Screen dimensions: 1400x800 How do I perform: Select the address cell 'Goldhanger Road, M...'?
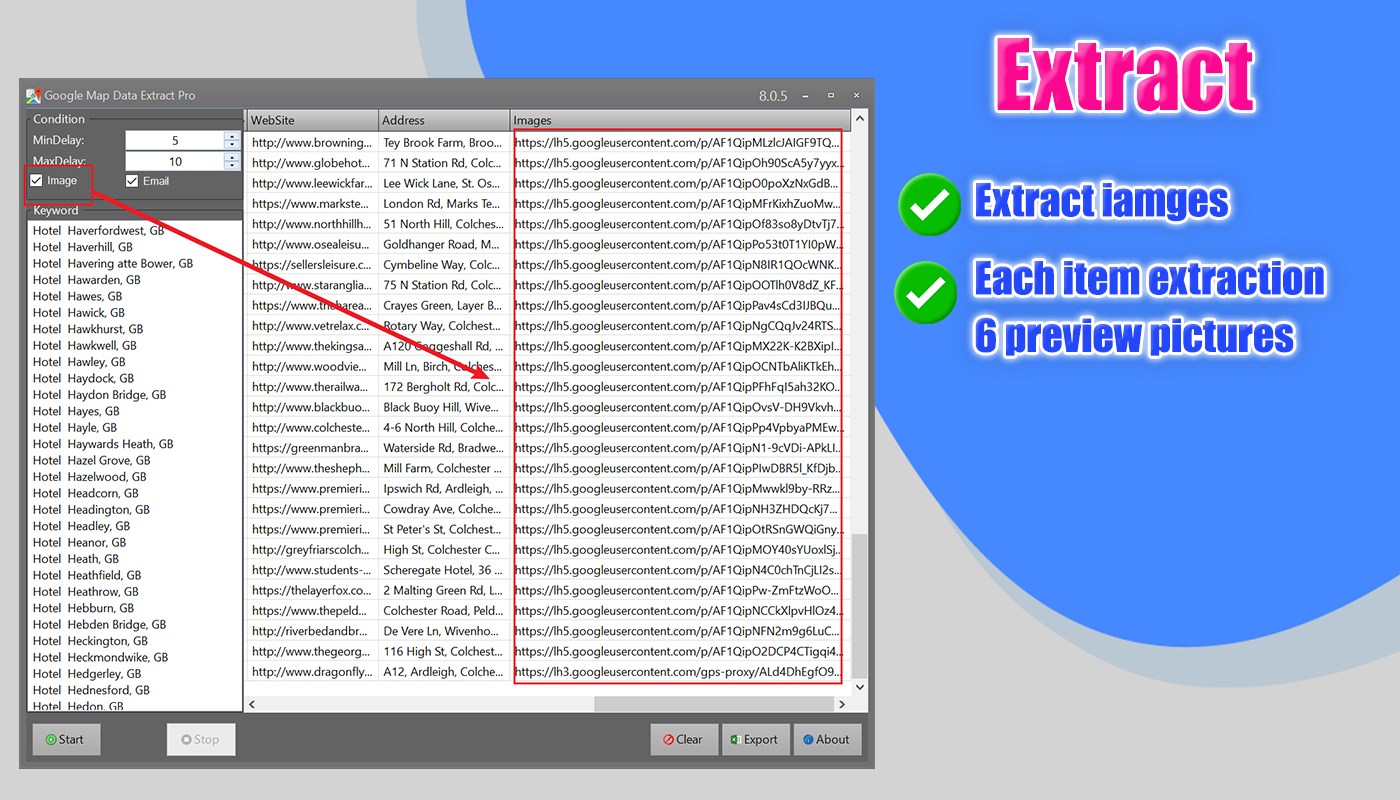pyautogui.click(x=444, y=244)
